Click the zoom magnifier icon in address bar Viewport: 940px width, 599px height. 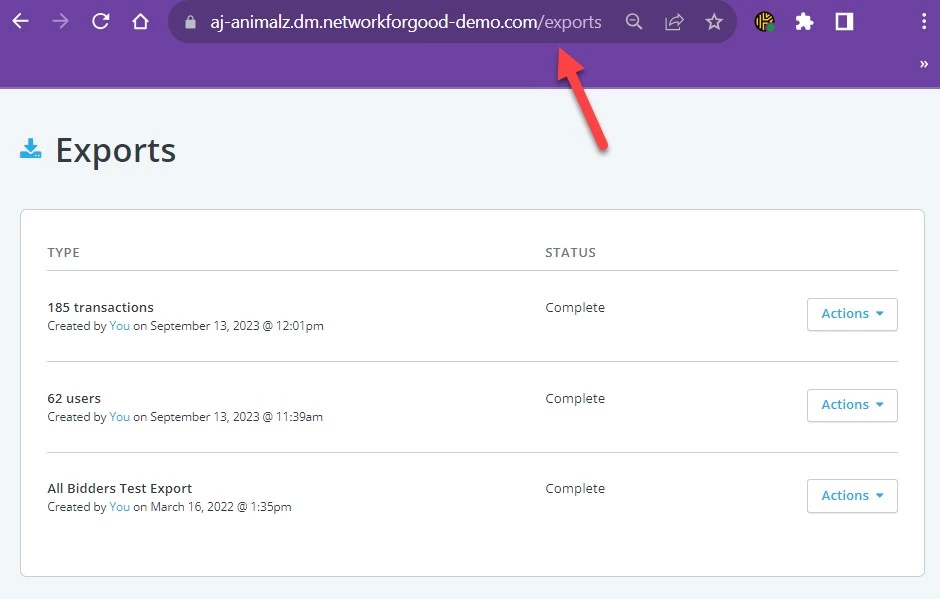634,21
